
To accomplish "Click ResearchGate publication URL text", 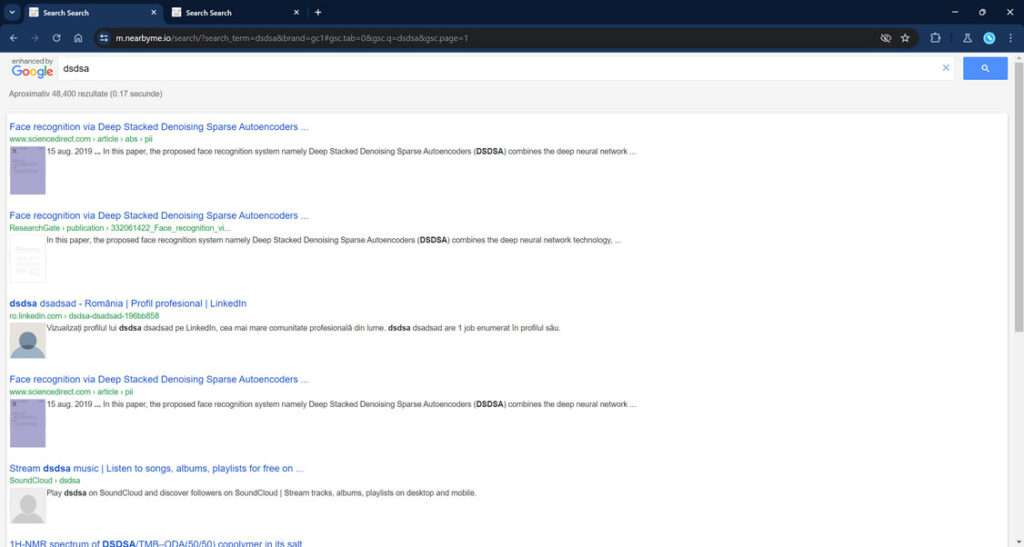I will [x=120, y=228].
